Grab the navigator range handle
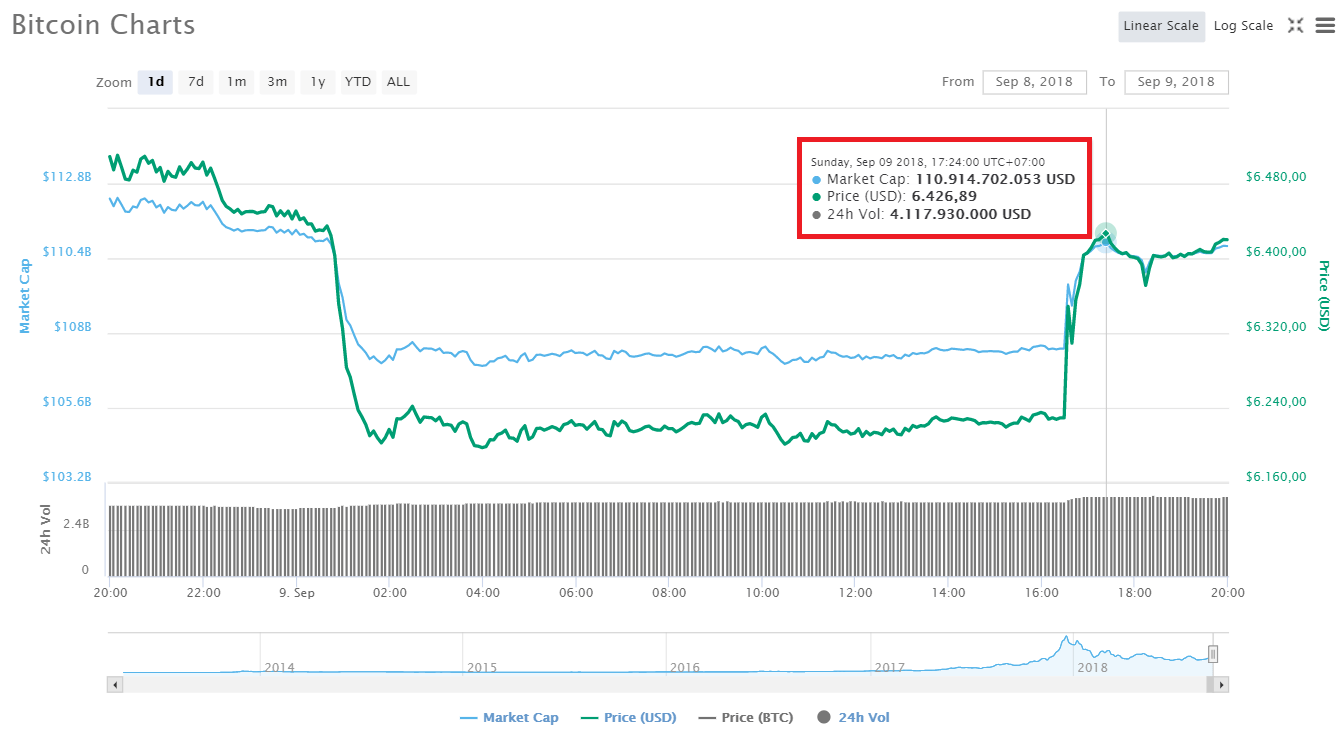Screen dimensions: 1342x738 1213,655
